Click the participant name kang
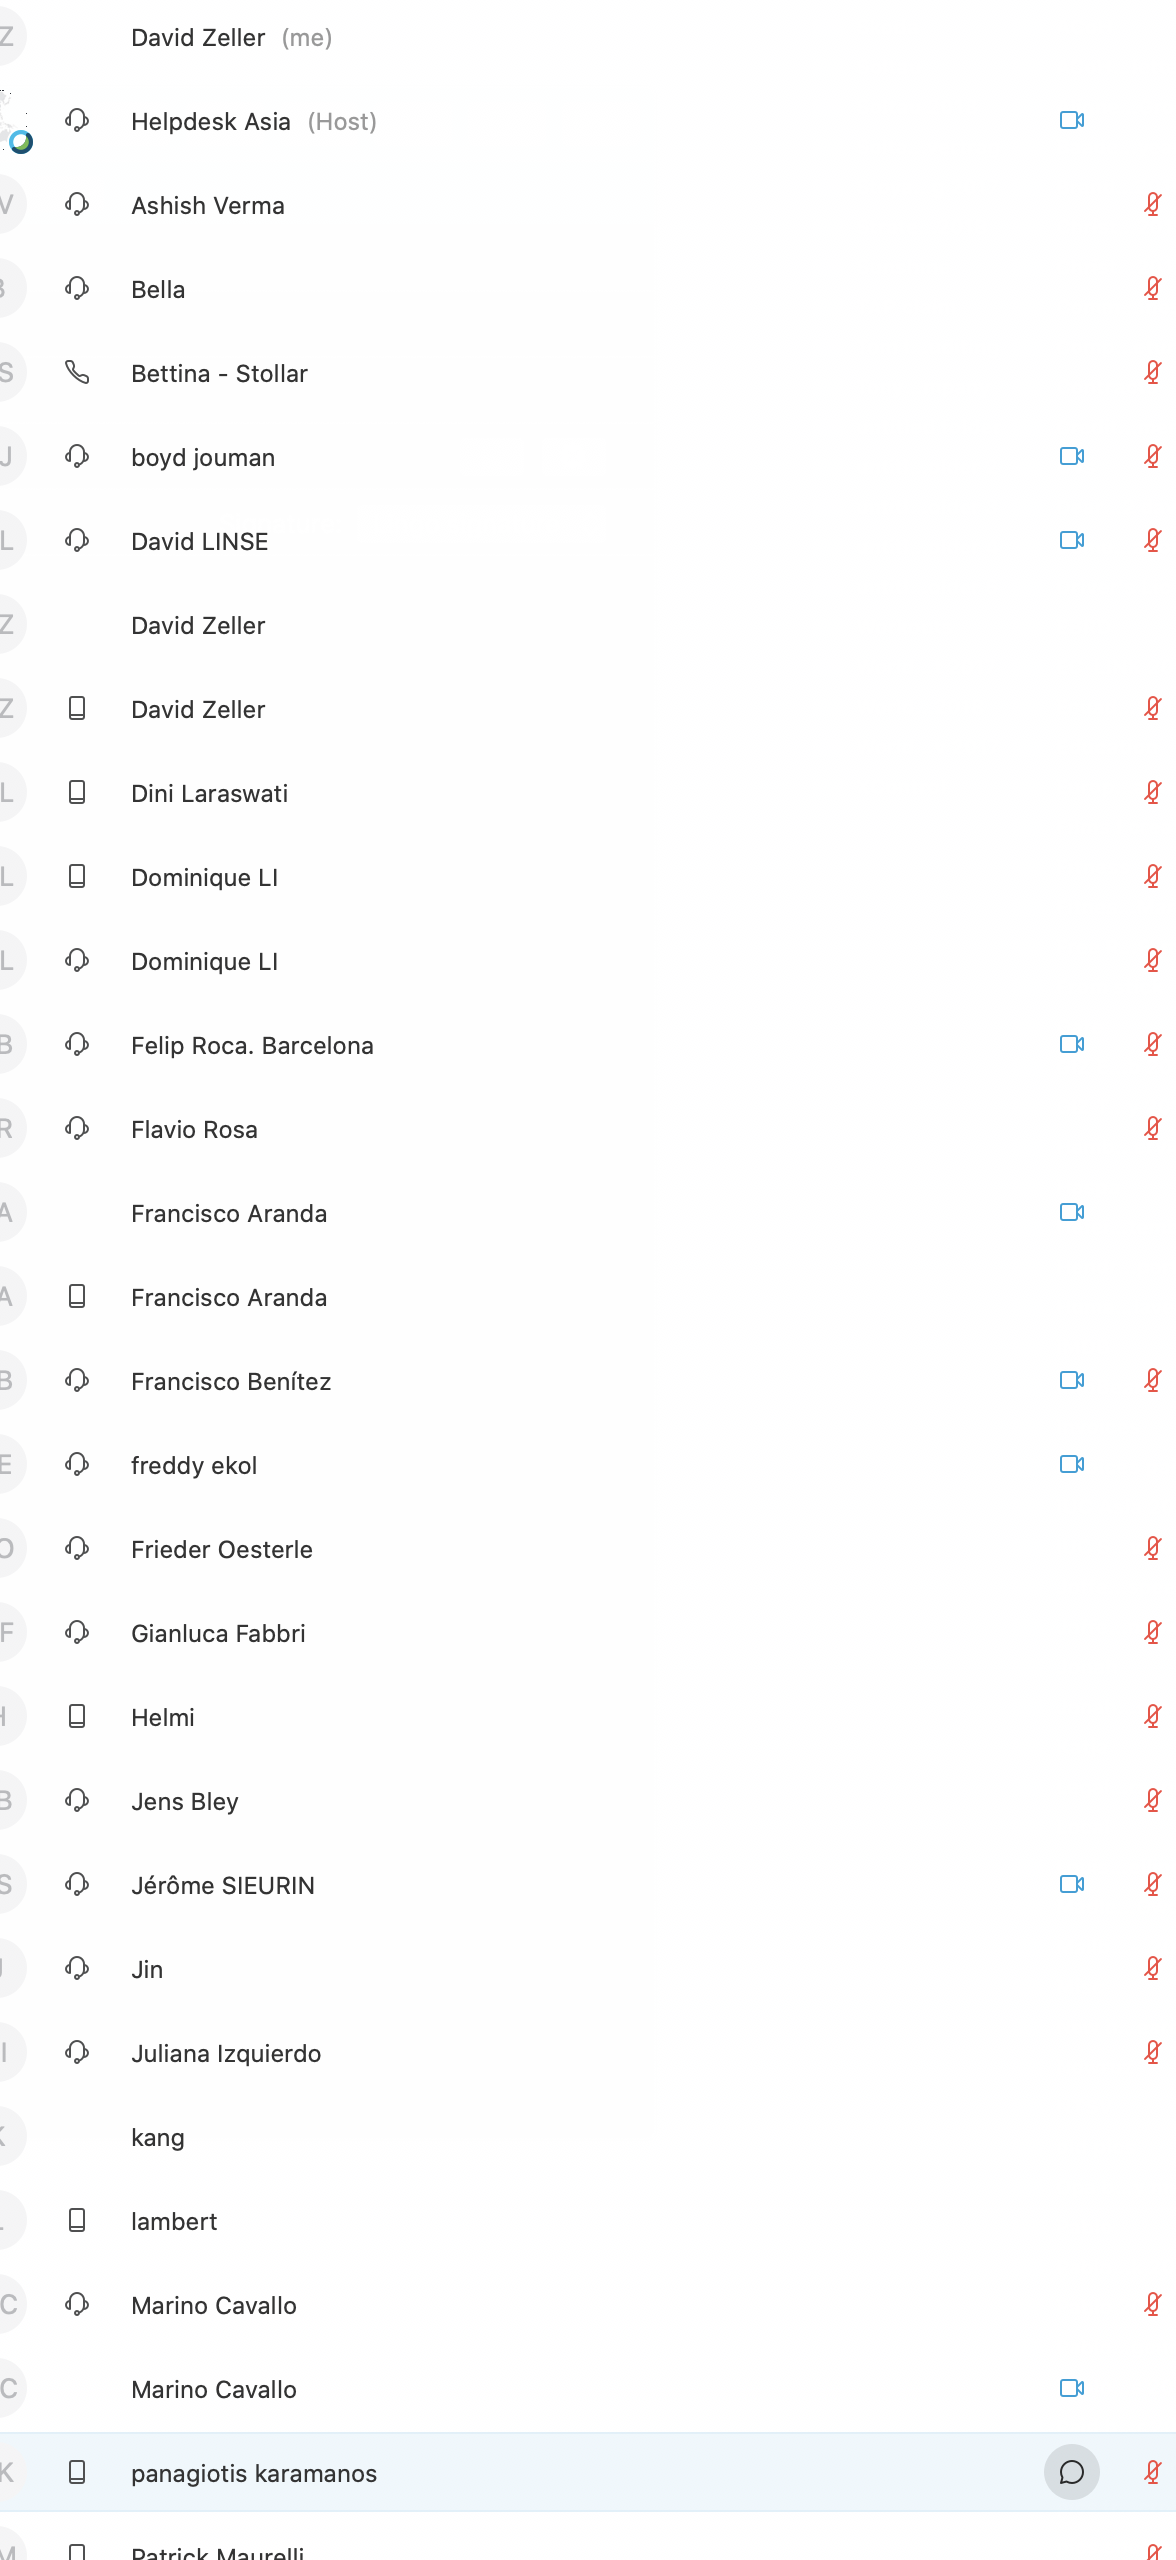Viewport: 1176px width, 2560px height. click(158, 2137)
